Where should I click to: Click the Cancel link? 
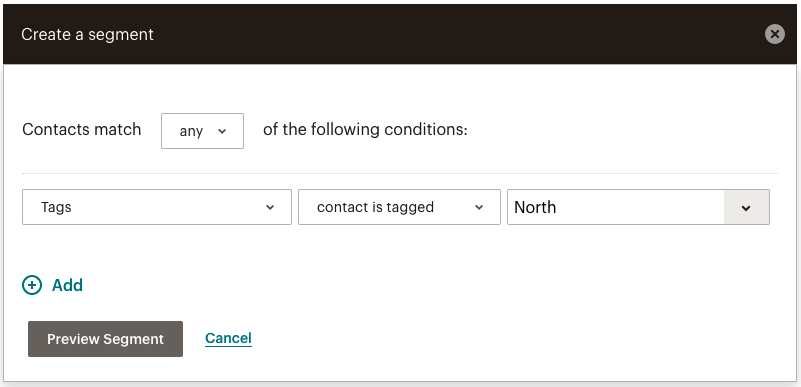(x=228, y=338)
